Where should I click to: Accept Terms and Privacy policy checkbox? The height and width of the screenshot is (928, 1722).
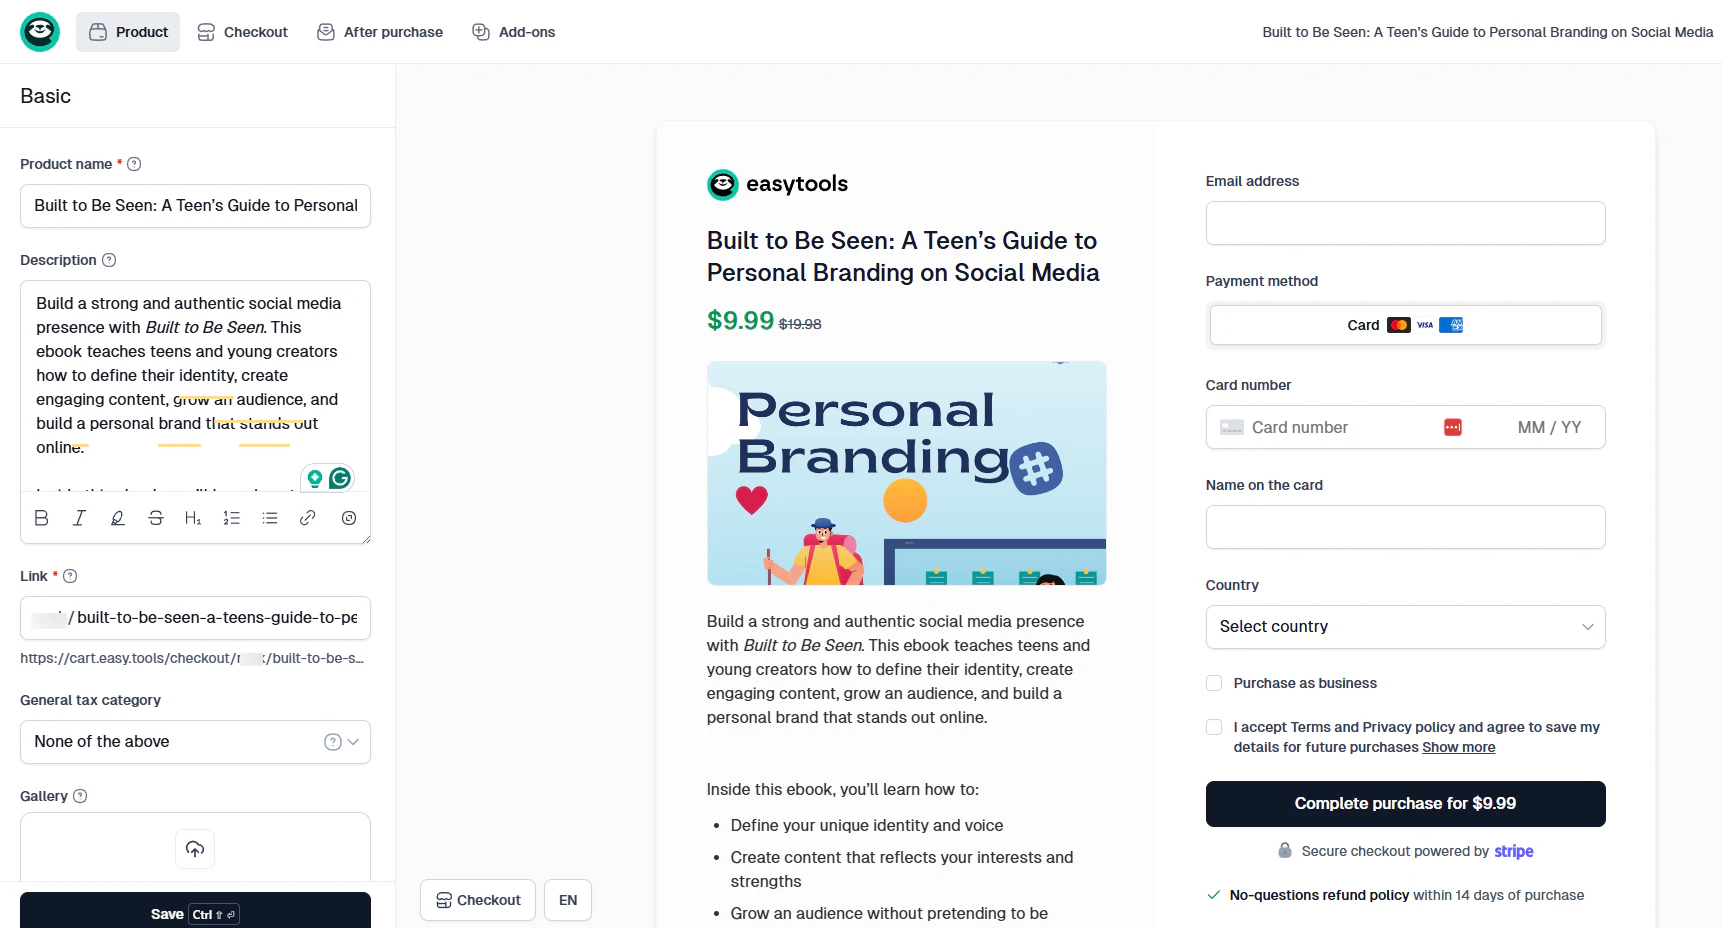(1214, 727)
